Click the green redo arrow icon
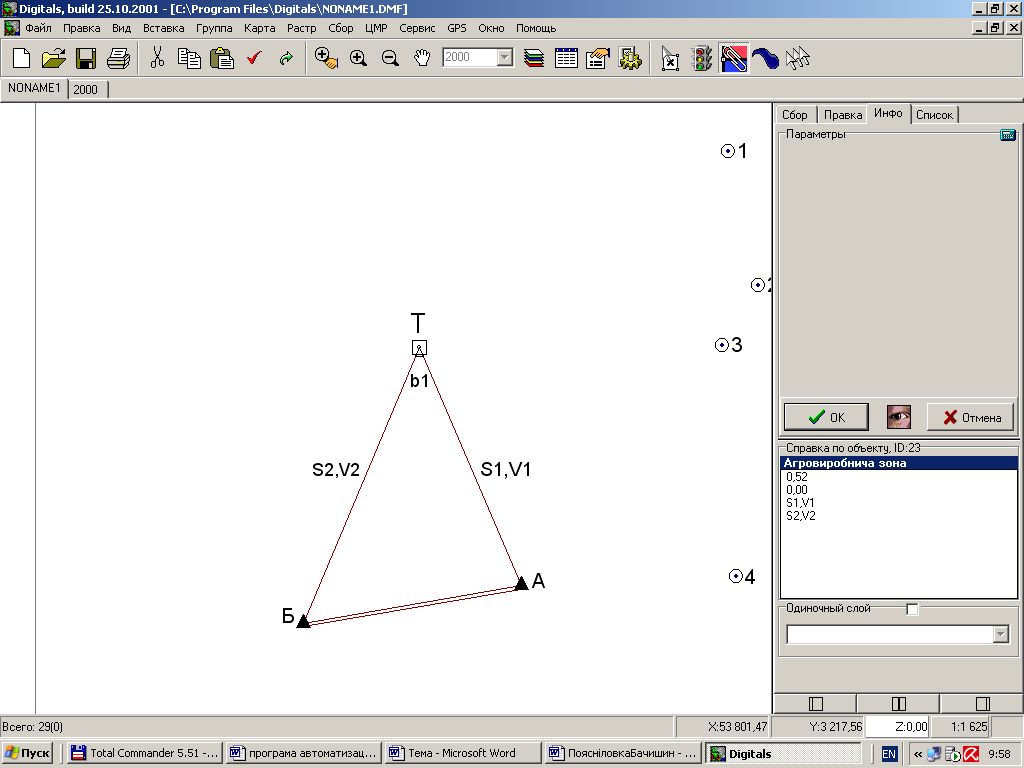Viewport: 1024px width, 768px height. [286, 59]
